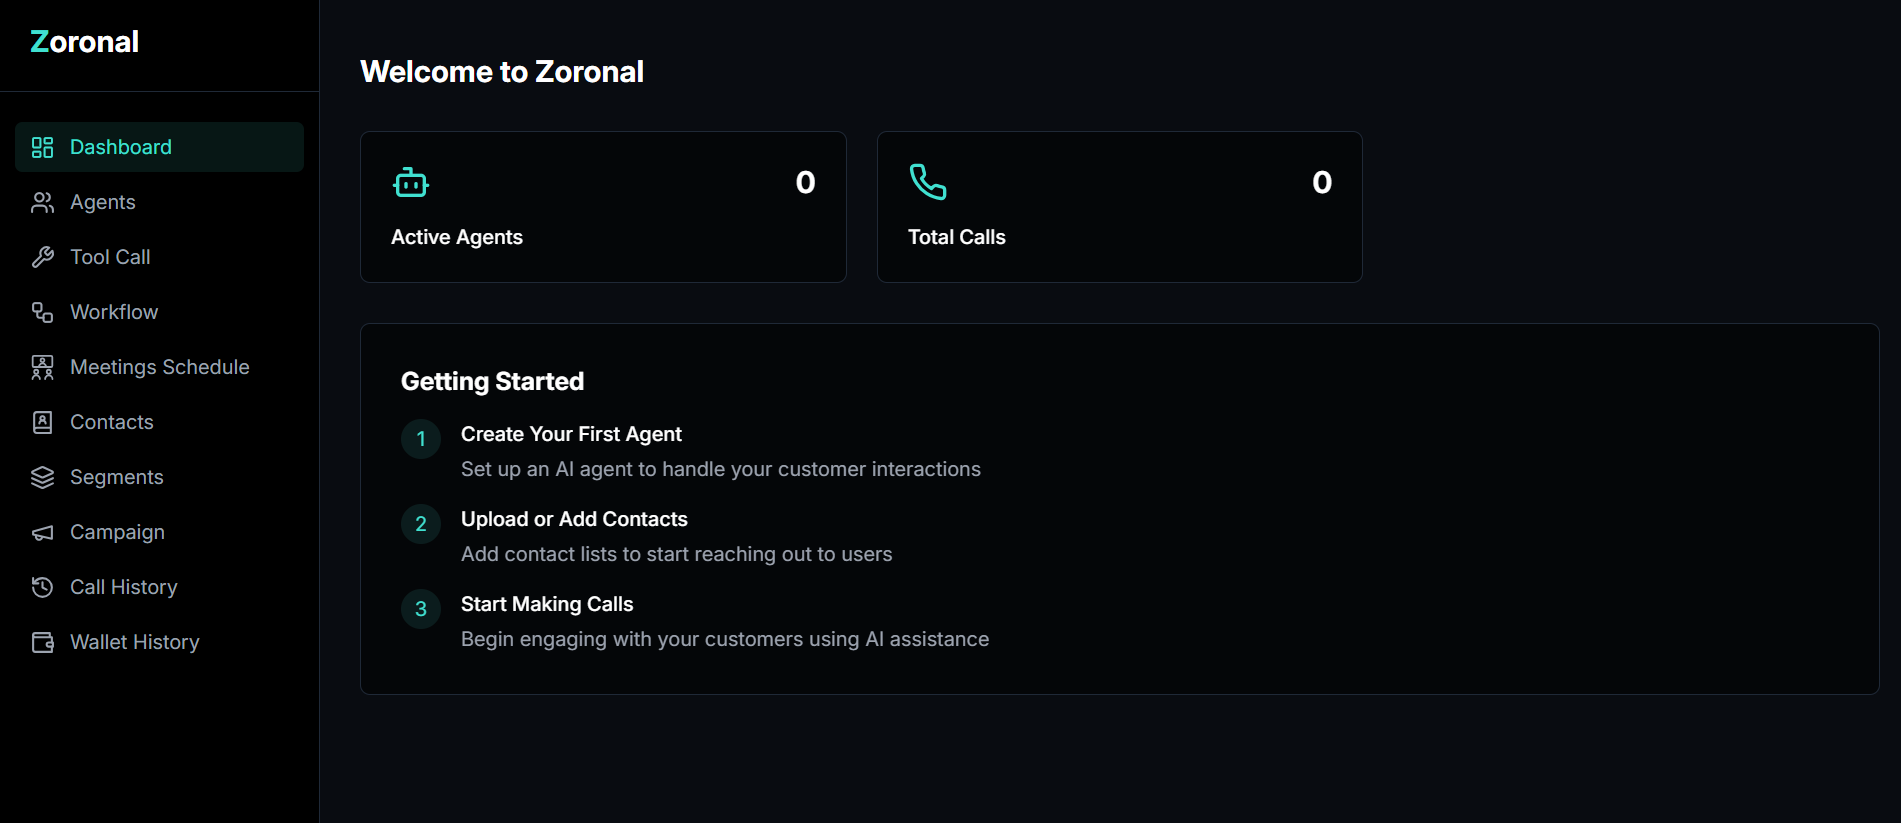1901x823 pixels.
Task: Click the Campaign megaphone icon
Action: click(x=42, y=533)
